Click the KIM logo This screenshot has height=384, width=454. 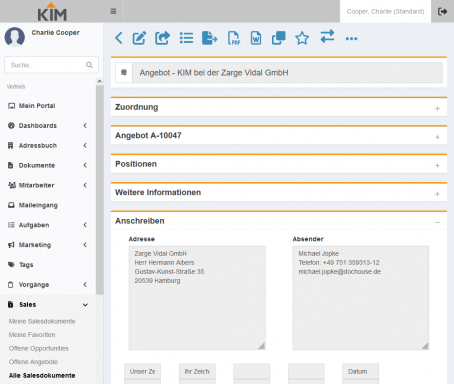52,12
